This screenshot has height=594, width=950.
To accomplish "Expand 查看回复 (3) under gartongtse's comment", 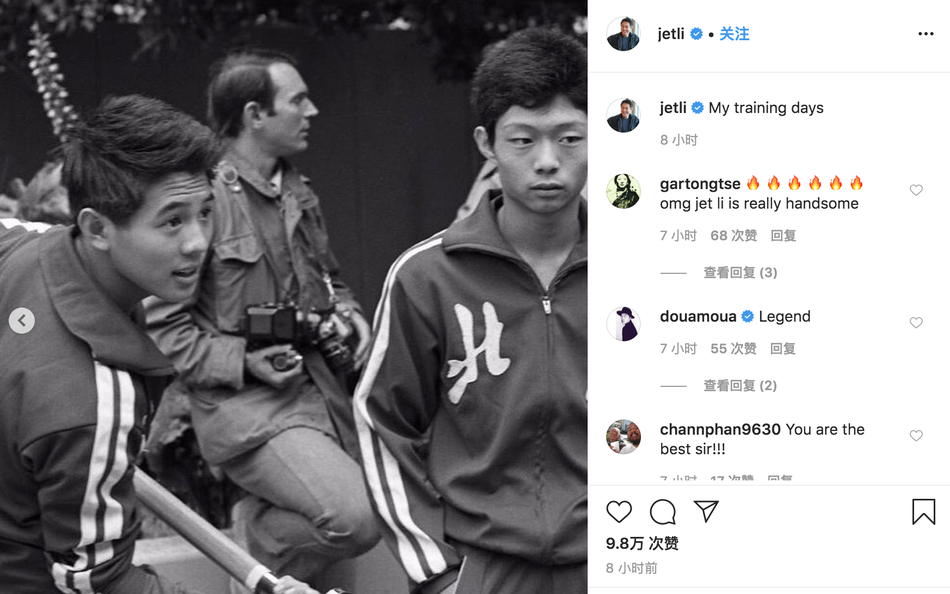I will tap(740, 273).
